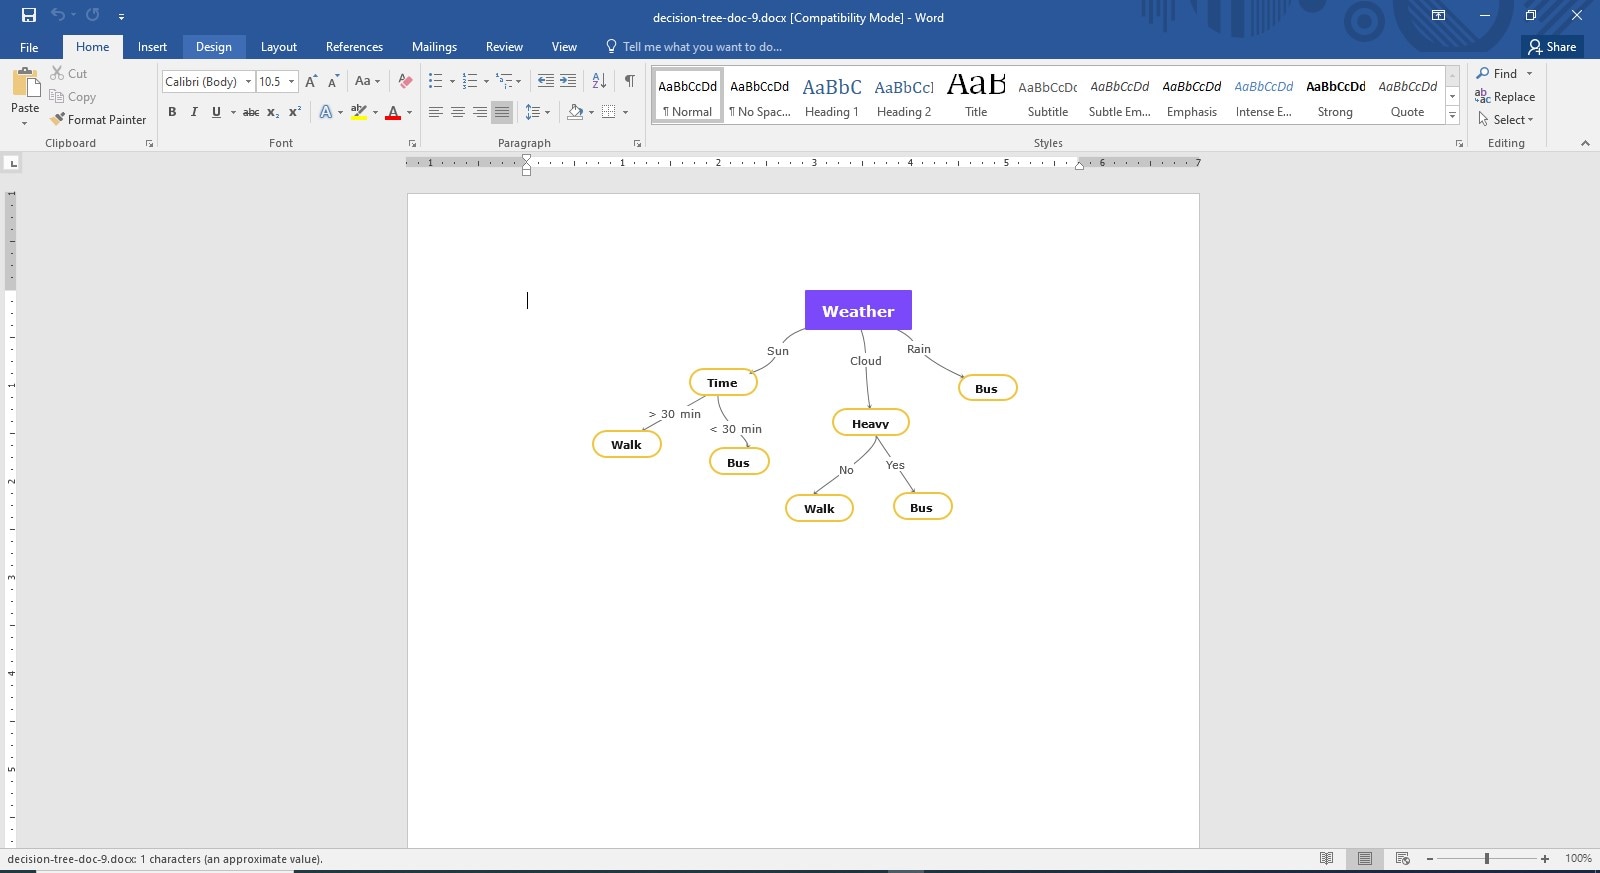This screenshot has width=1600, height=873.
Task: Increase font size with the Grow Font icon
Action: pyautogui.click(x=311, y=81)
